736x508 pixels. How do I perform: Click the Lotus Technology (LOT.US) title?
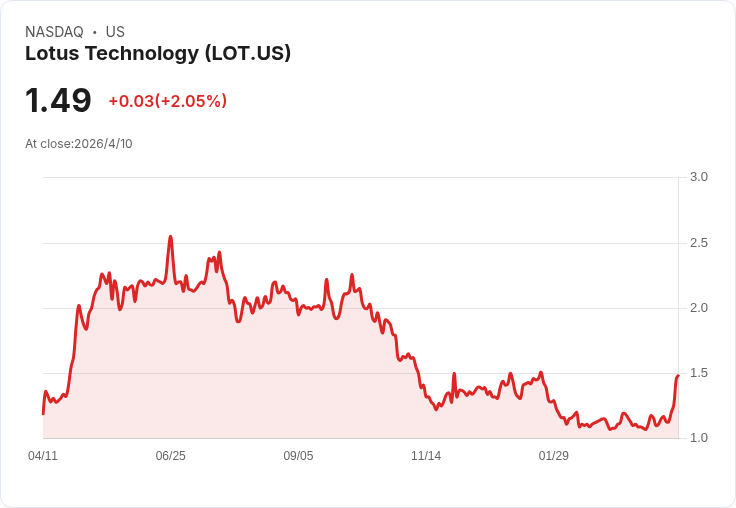(x=158, y=54)
